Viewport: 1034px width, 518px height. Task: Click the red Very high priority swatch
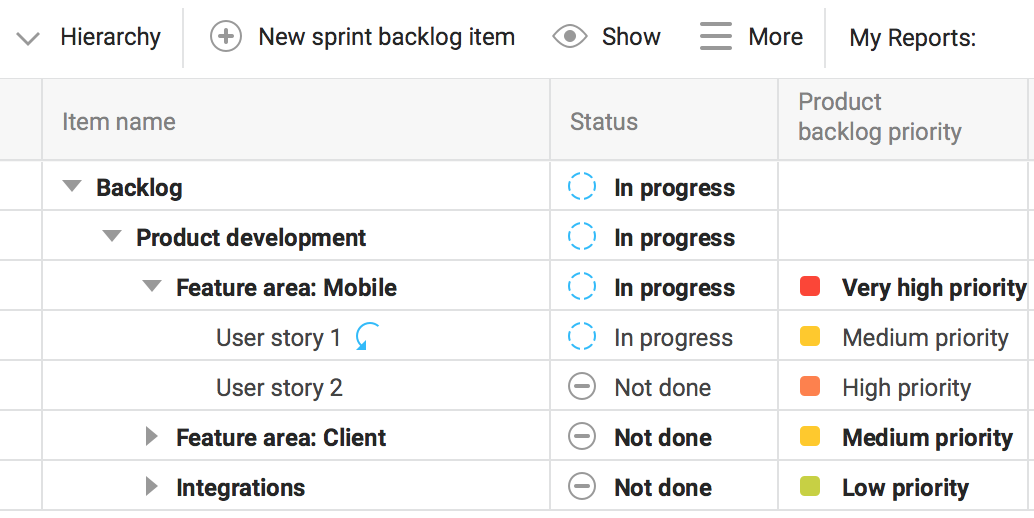(810, 287)
